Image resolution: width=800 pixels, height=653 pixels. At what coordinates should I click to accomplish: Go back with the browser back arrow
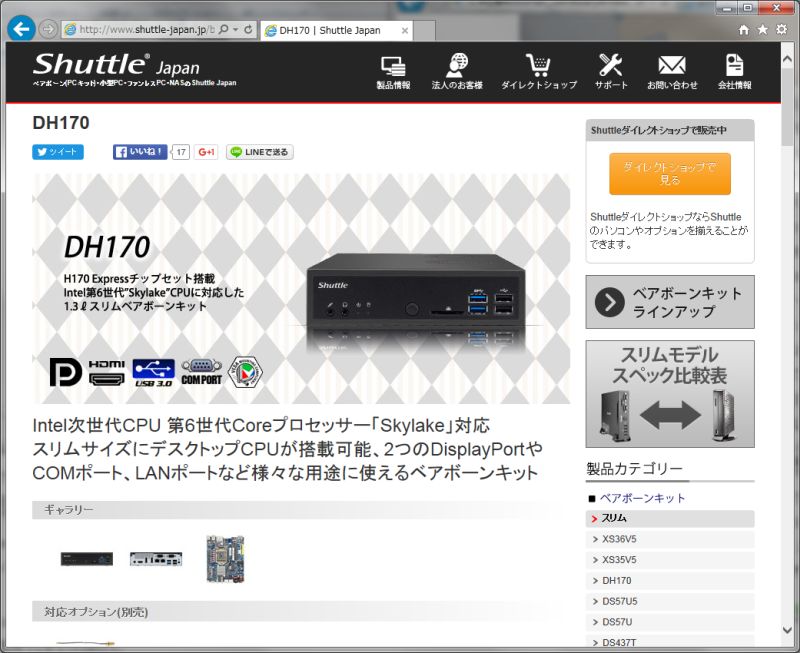click(21, 29)
